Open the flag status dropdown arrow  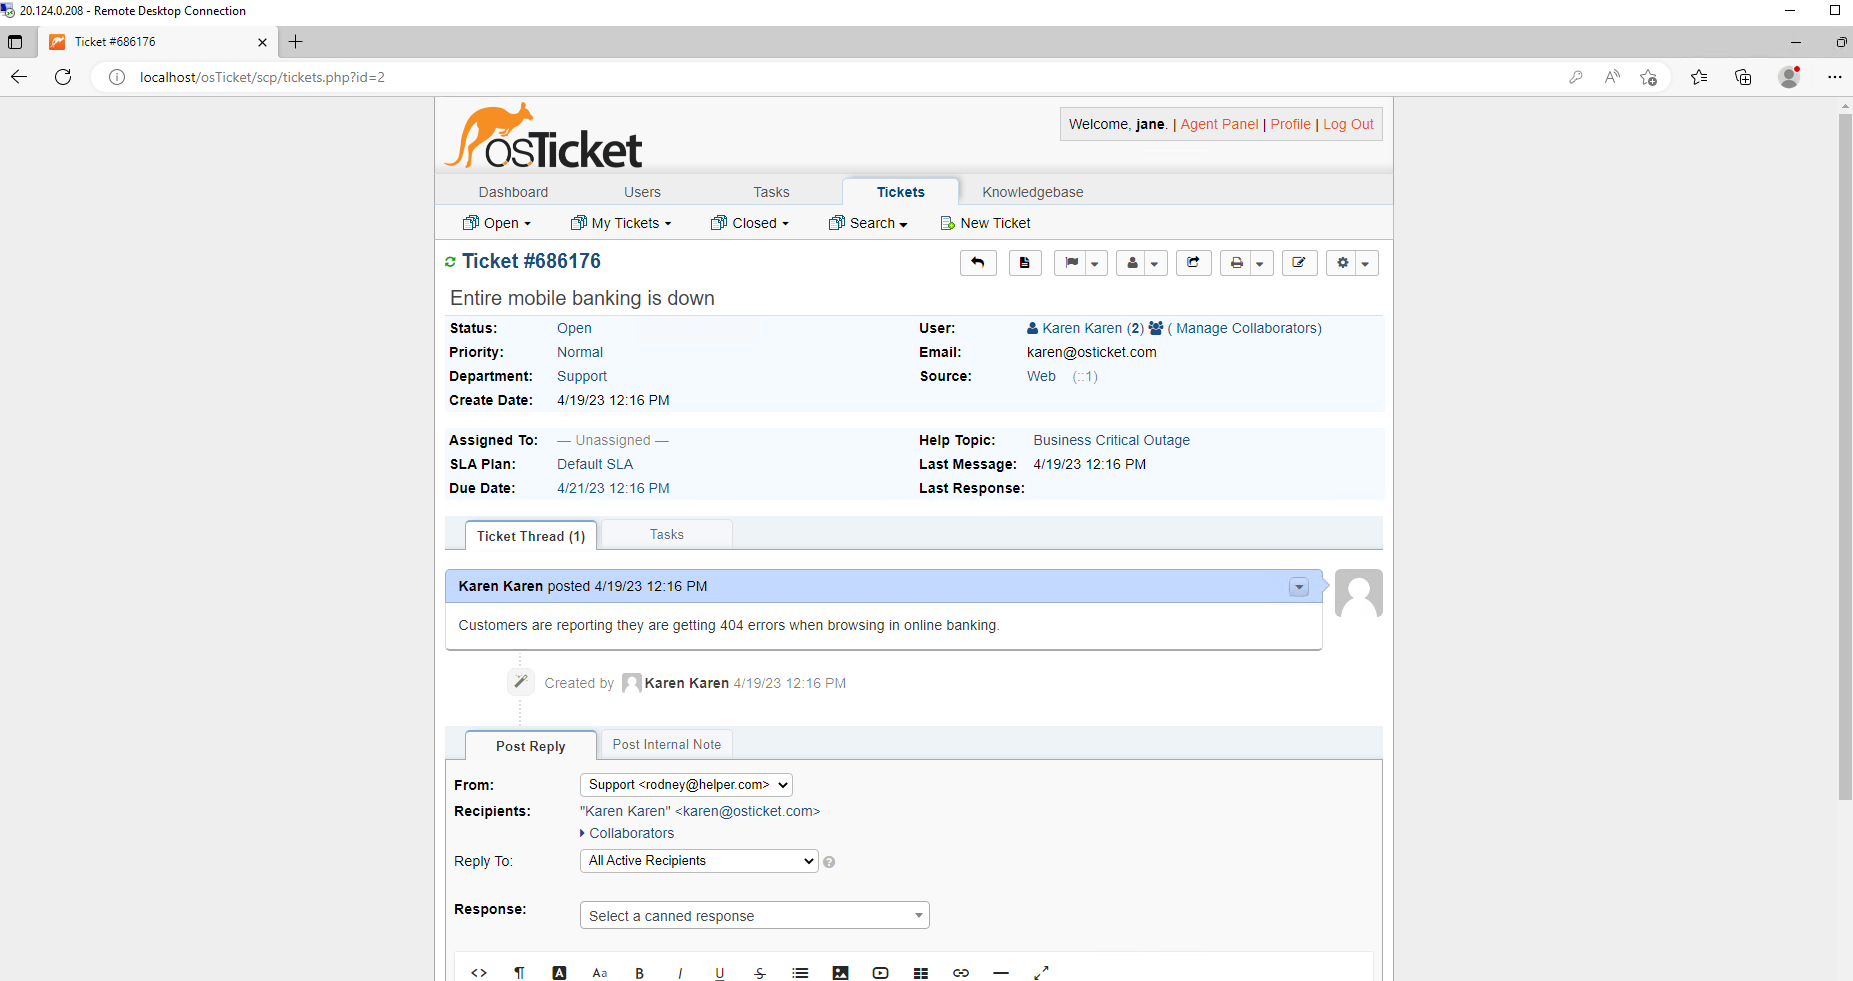[x=1096, y=263]
